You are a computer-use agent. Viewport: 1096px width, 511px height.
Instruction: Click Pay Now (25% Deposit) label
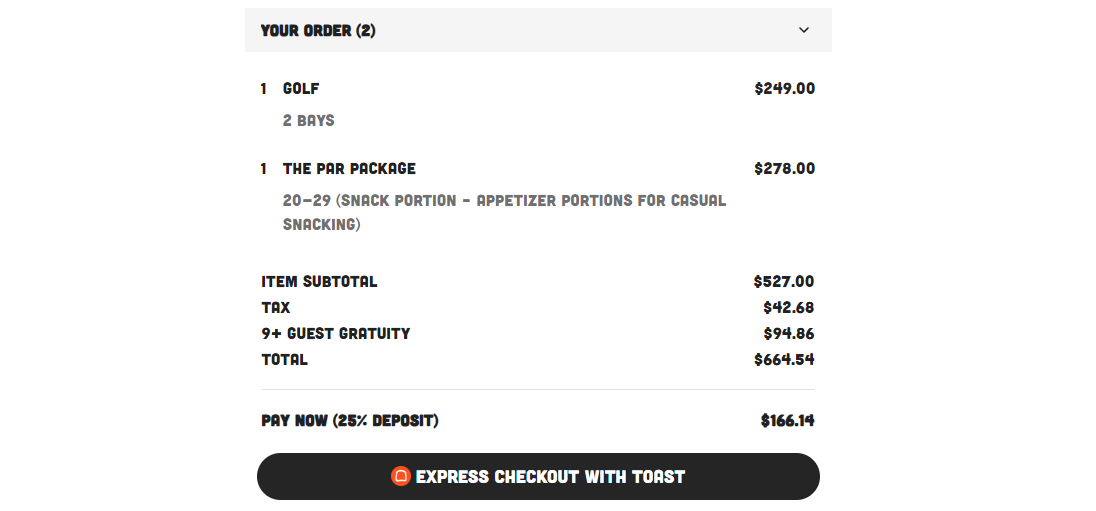point(349,420)
